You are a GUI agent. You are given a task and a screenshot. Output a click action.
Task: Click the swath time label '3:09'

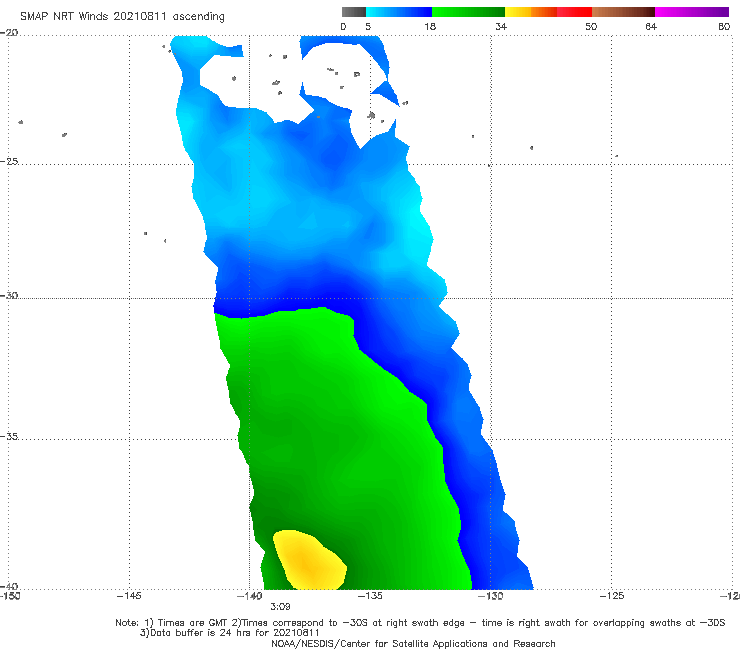coord(280,607)
